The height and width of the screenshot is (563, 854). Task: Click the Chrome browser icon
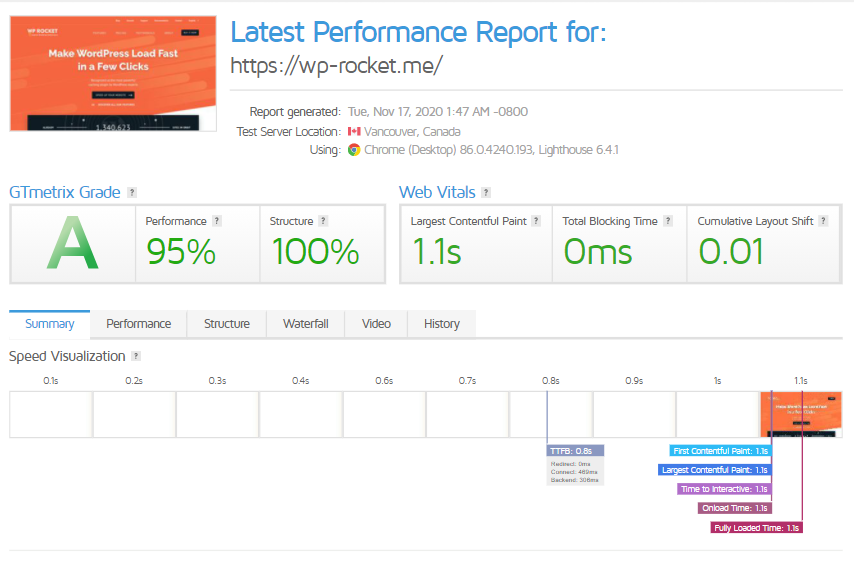pos(354,150)
